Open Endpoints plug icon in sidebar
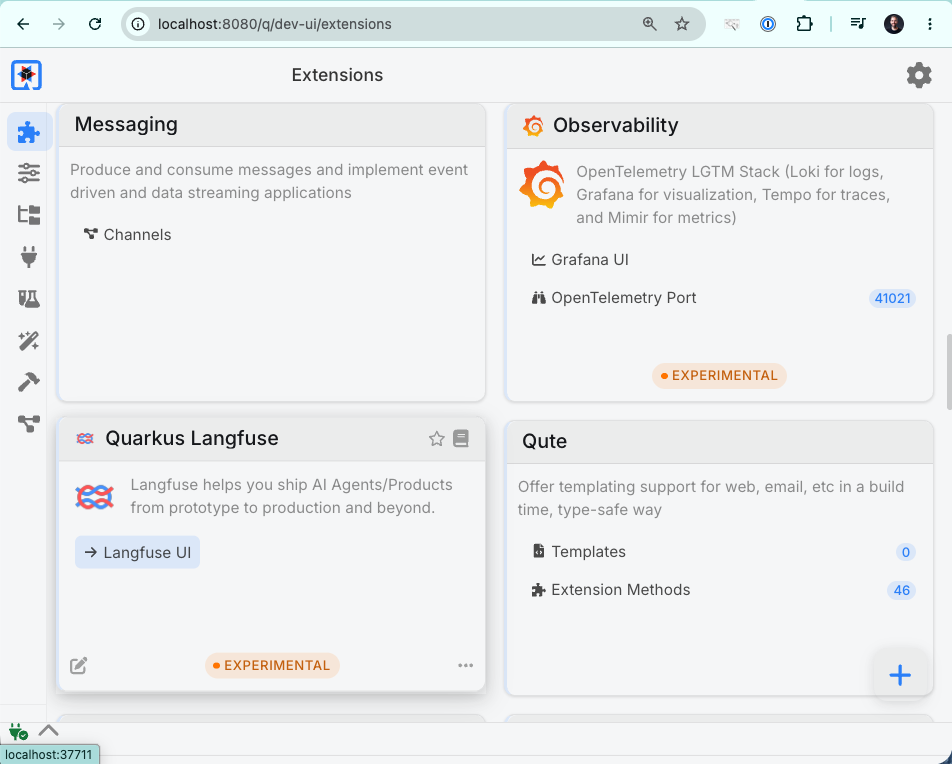The width and height of the screenshot is (952, 764). click(29, 257)
